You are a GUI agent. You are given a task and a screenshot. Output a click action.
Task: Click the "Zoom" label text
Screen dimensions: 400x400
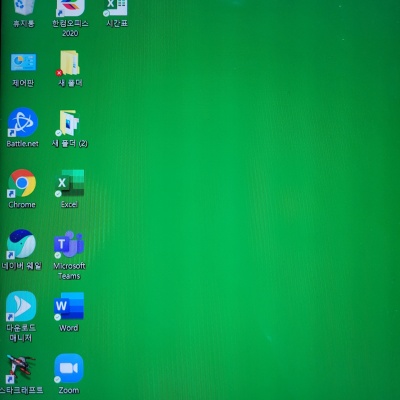[69, 390]
